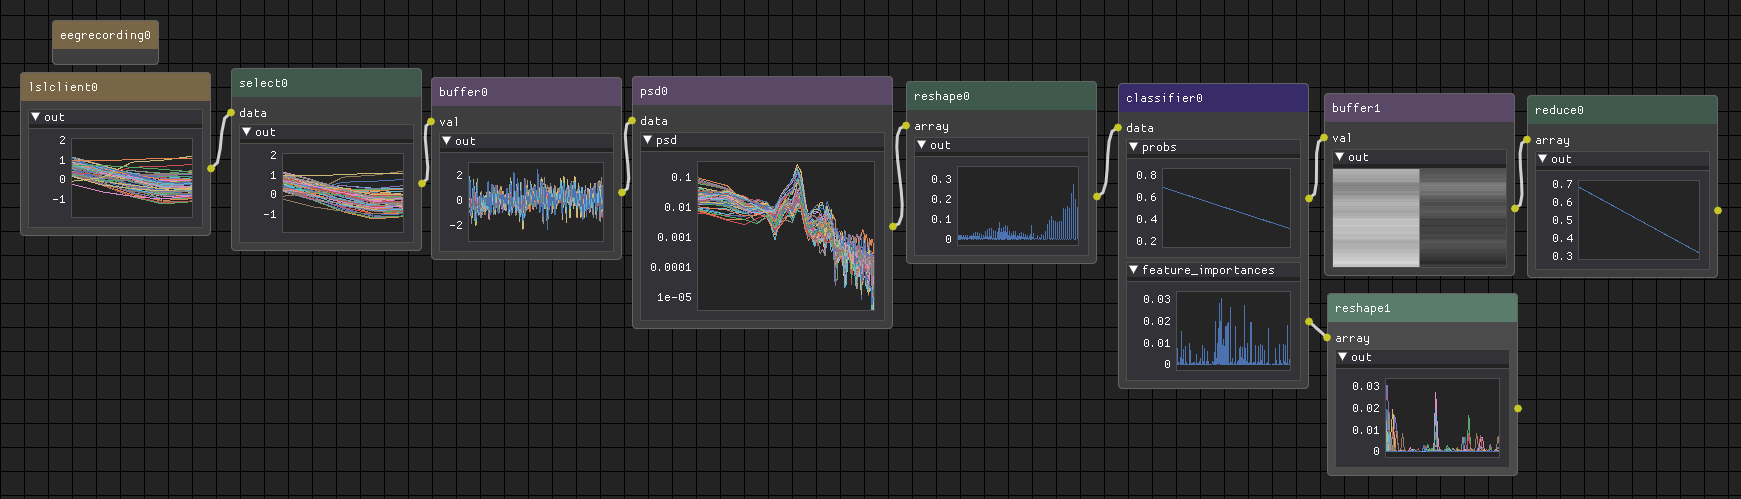Click the array input pin on reduce0
1741x499 pixels.
(1528, 140)
